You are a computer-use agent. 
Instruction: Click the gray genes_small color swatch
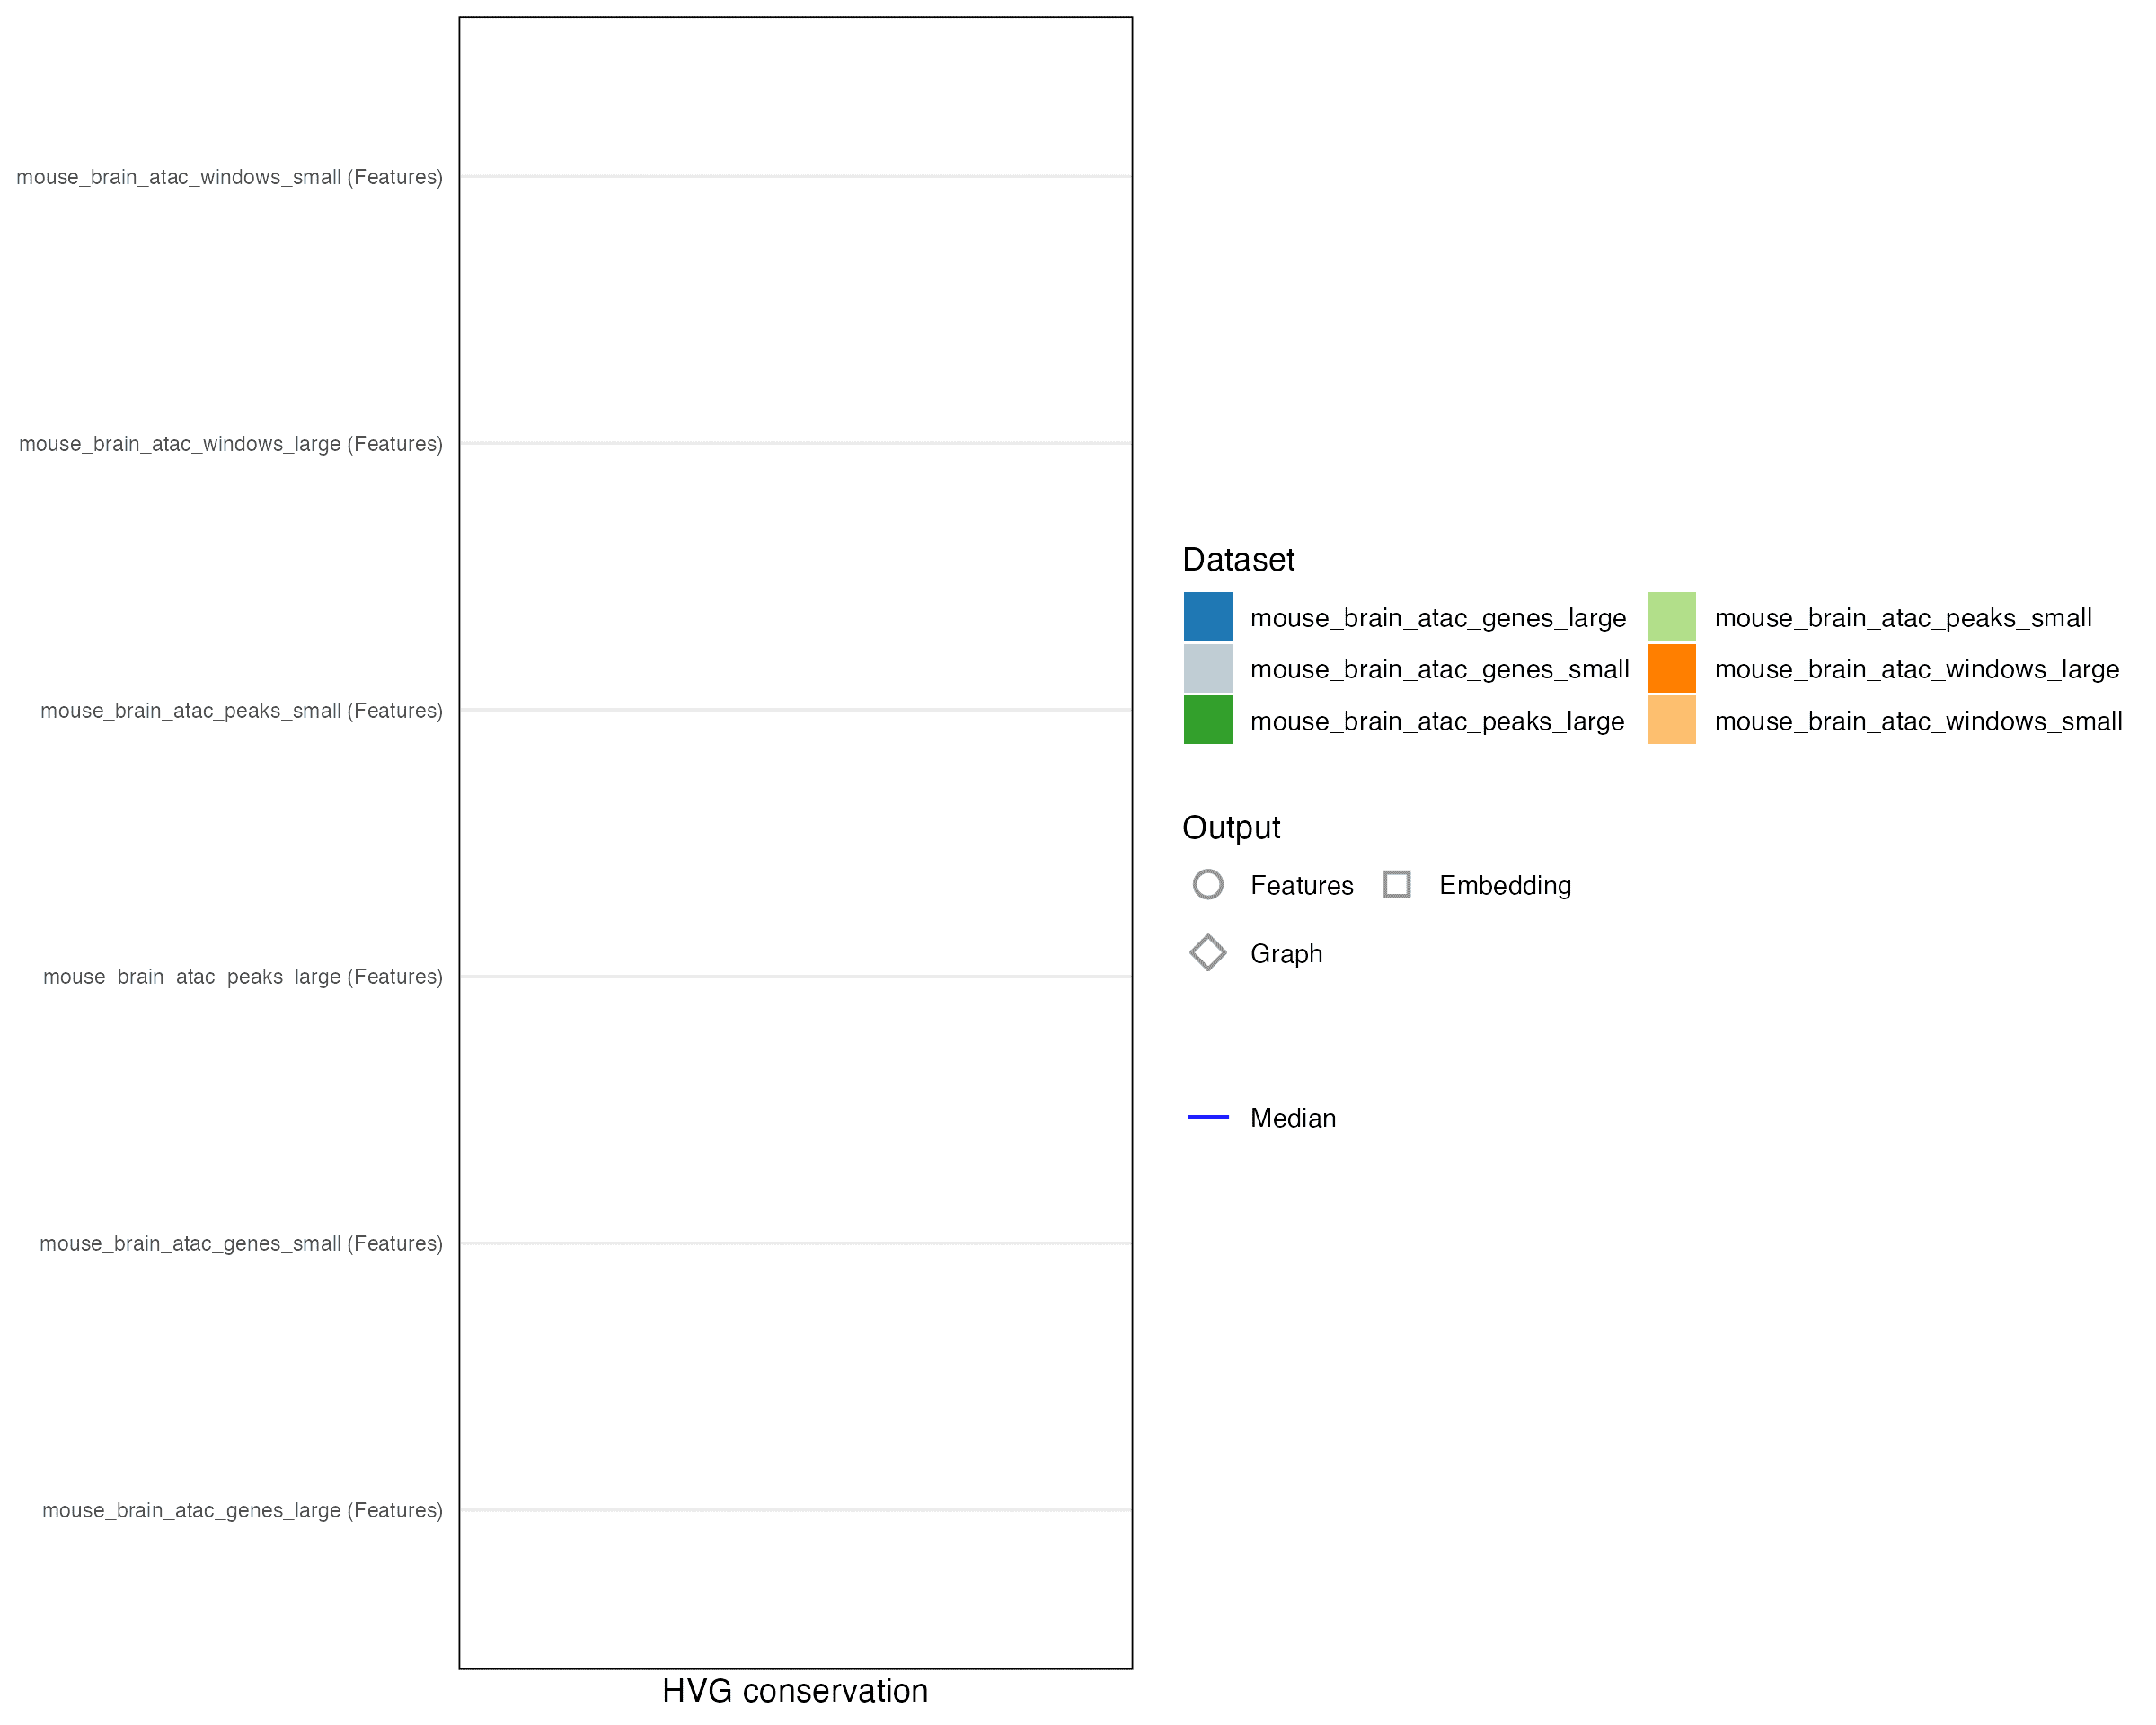click(1207, 668)
